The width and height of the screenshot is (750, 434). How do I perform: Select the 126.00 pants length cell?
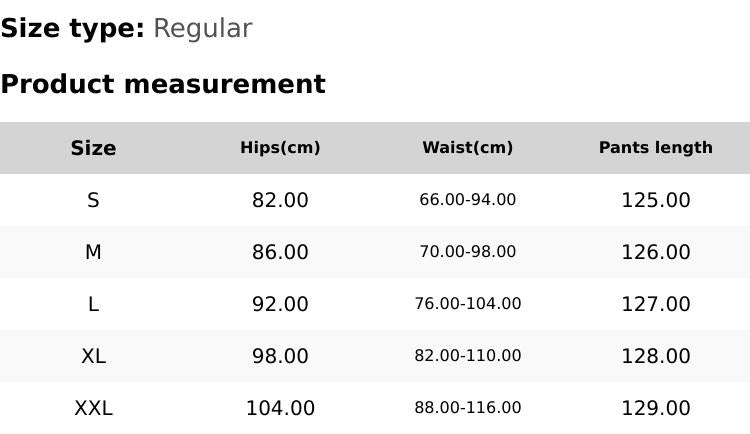pos(655,252)
